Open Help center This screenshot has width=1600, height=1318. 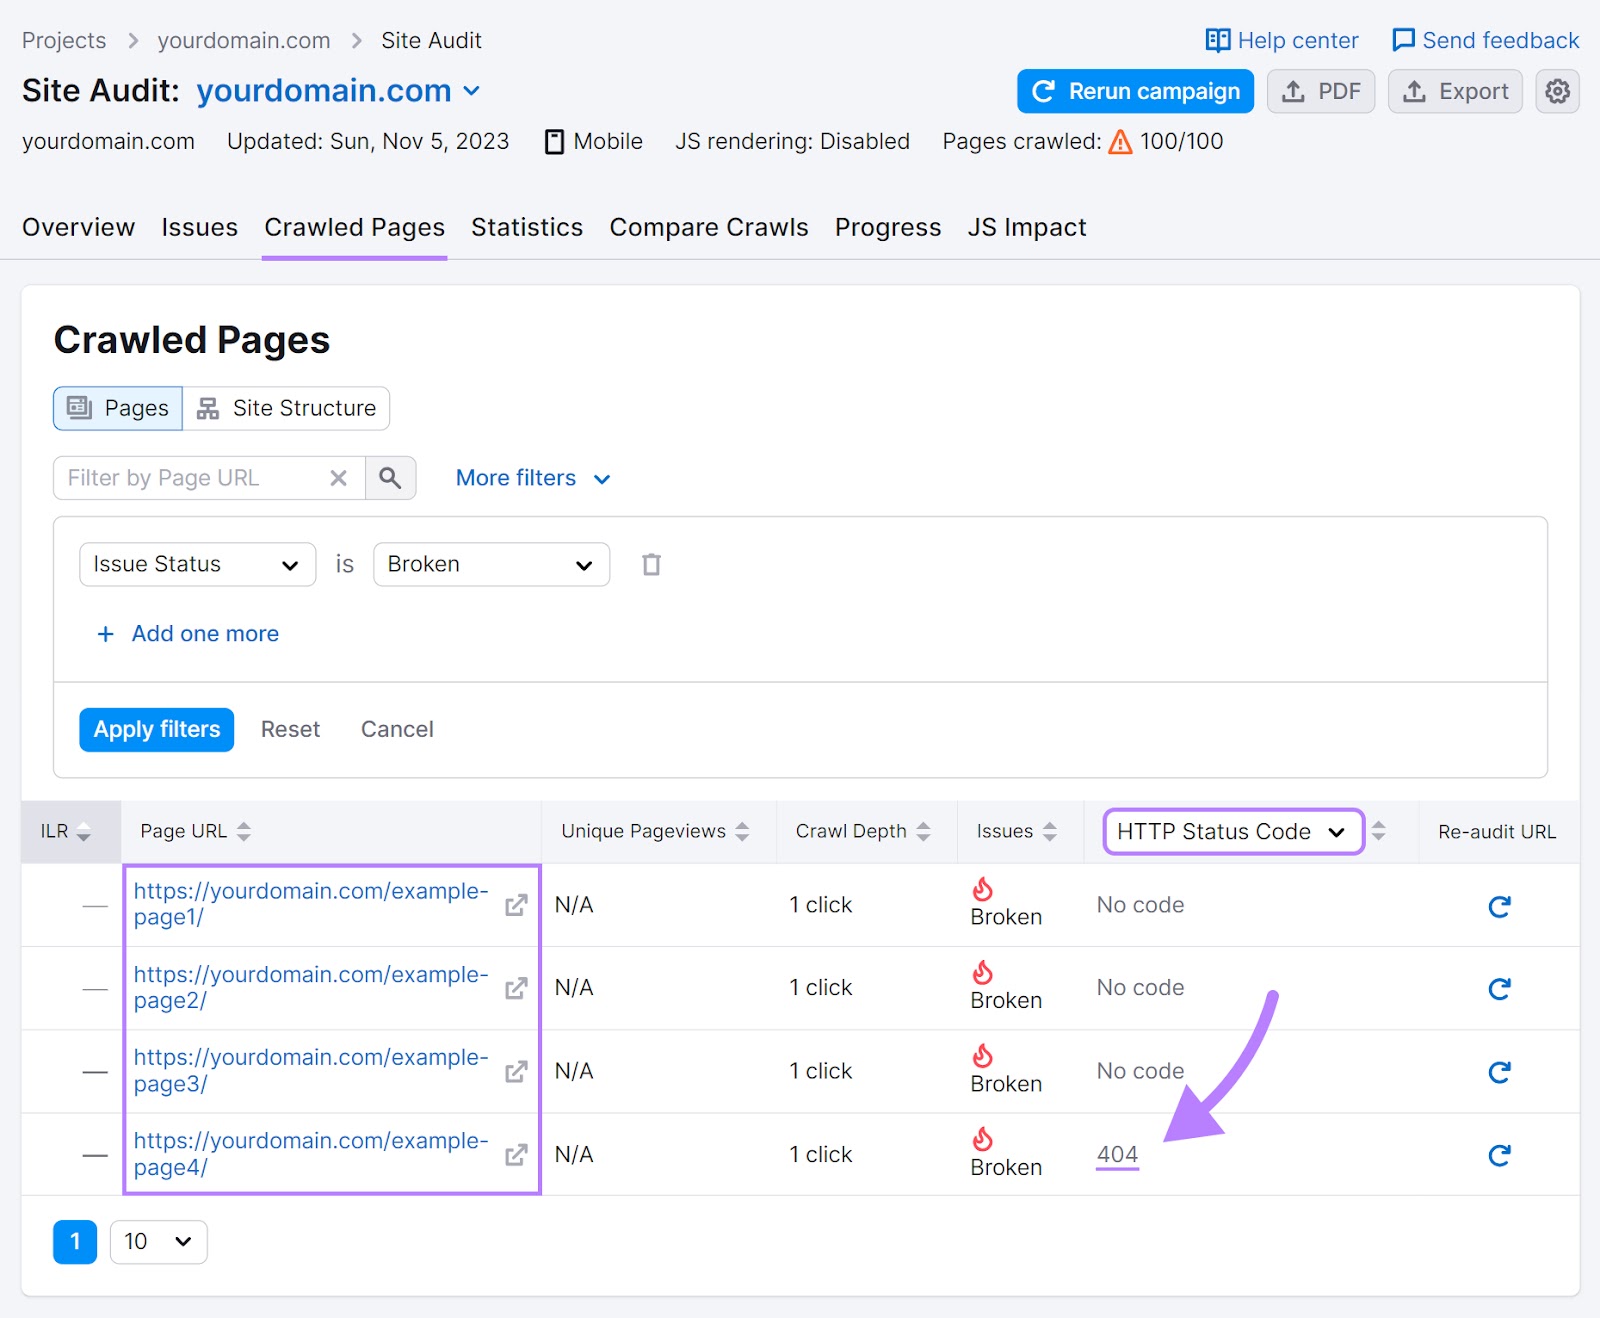tap(1282, 40)
